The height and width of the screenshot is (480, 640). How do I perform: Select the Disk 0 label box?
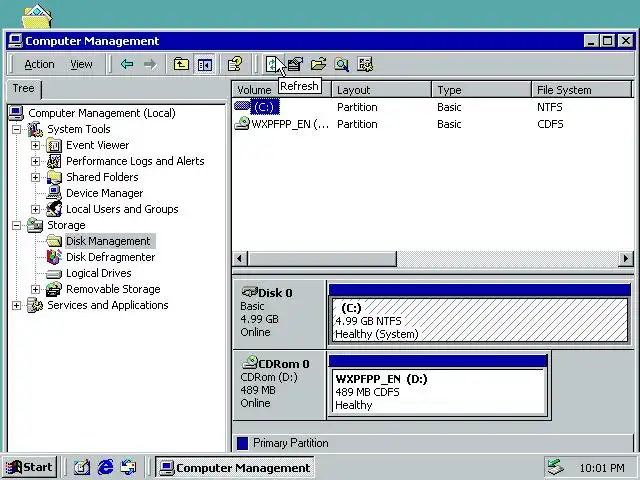pos(279,313)
